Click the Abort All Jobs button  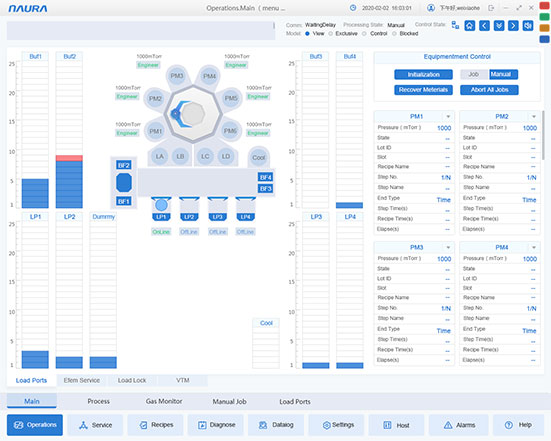[490, 90]
